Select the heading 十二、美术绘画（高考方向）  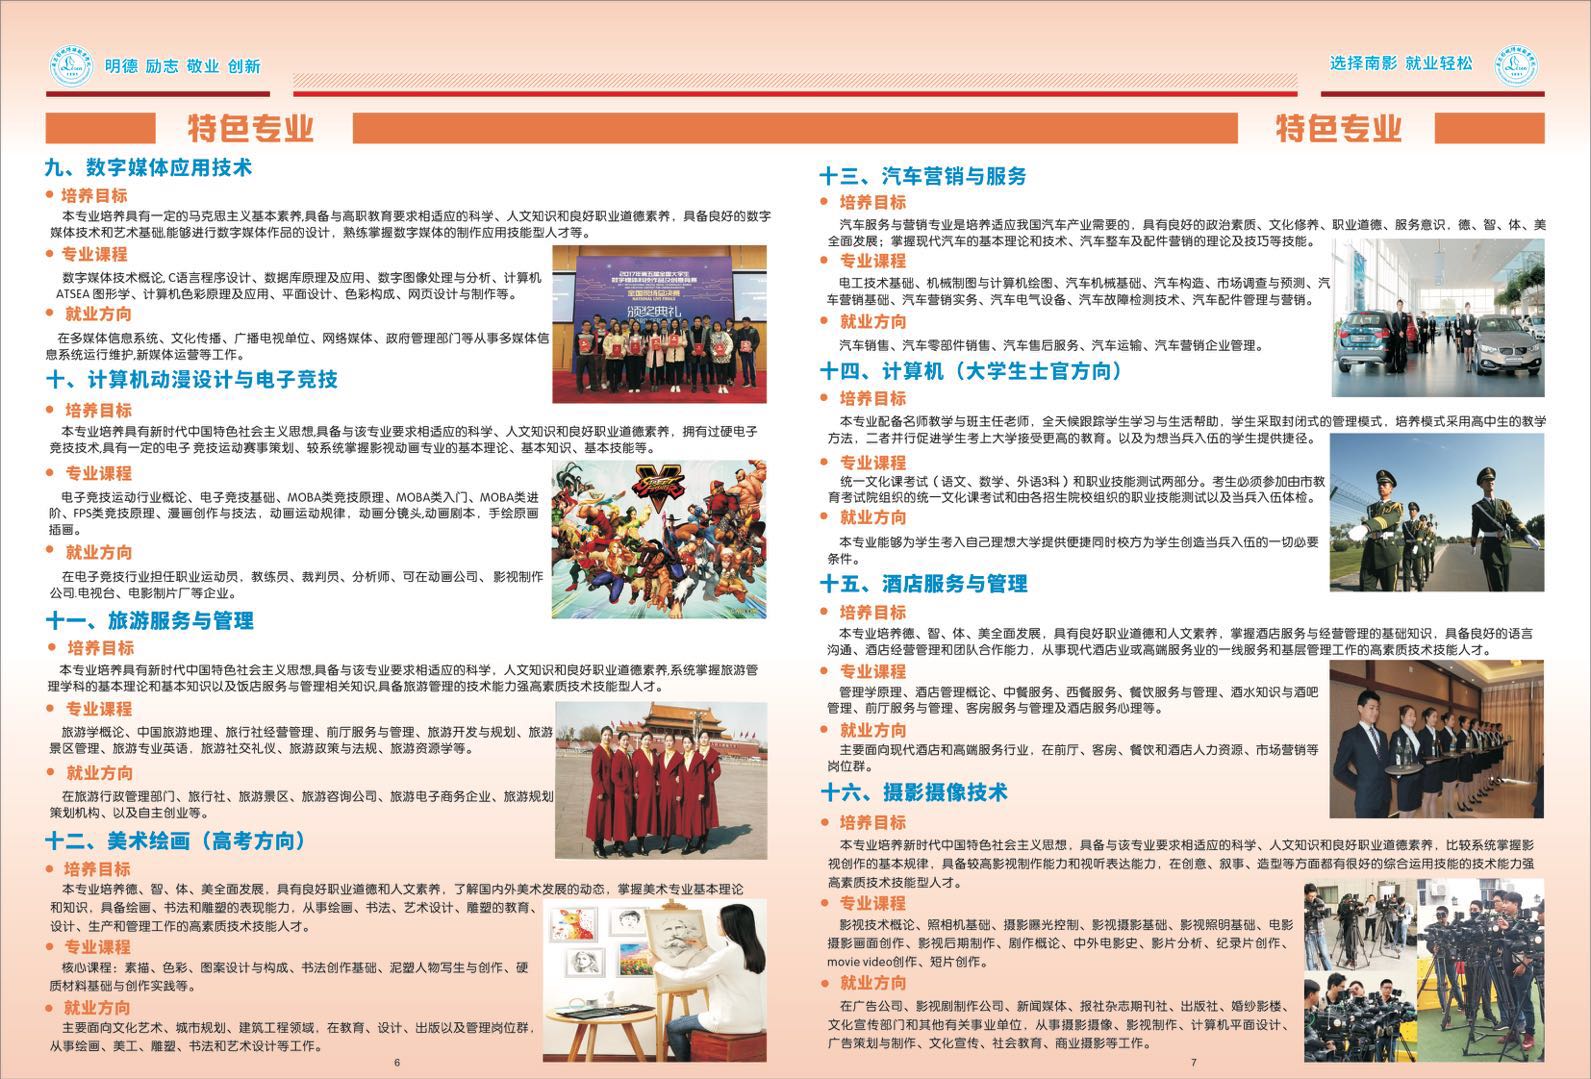(175, 840)
